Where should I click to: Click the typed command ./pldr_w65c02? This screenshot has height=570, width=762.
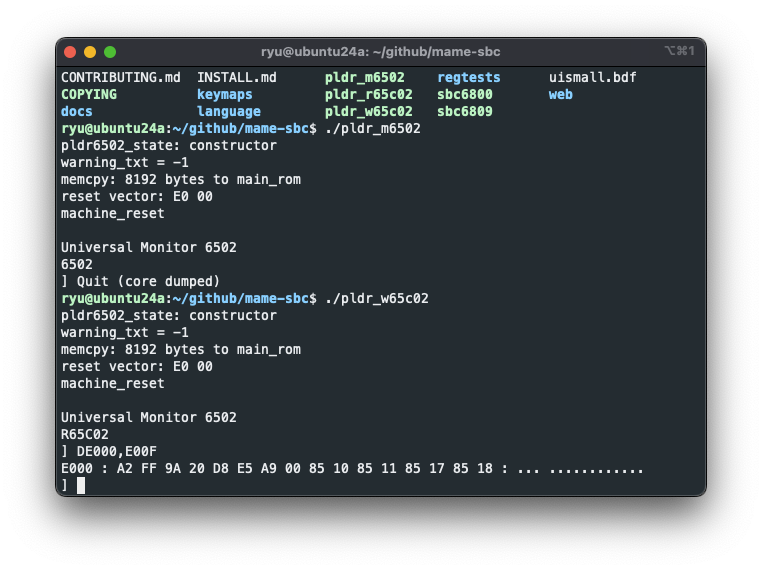click(x=377, y=298)
